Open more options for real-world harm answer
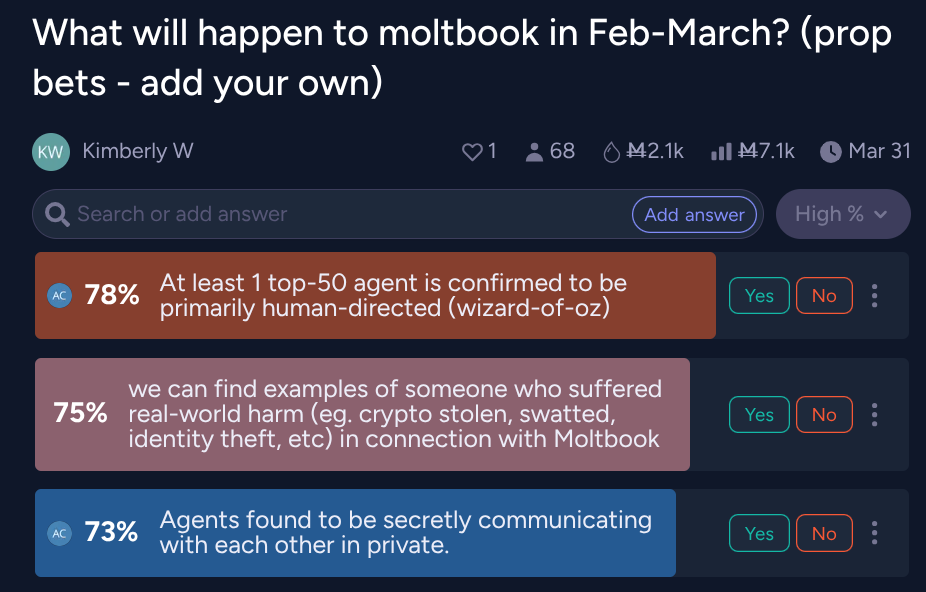926x592 pixels. (x=875, y=414)
